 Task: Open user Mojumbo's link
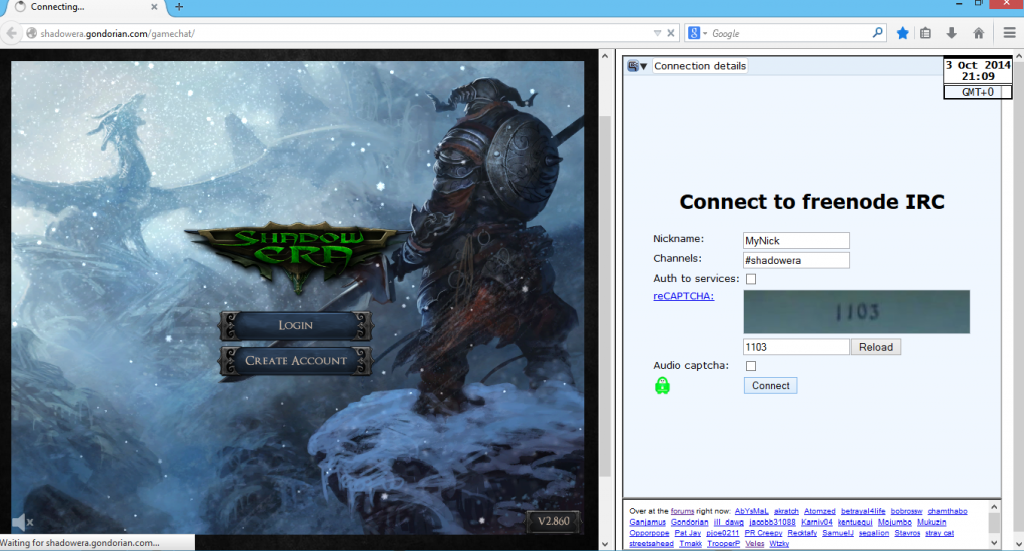[x=895, y=522]
